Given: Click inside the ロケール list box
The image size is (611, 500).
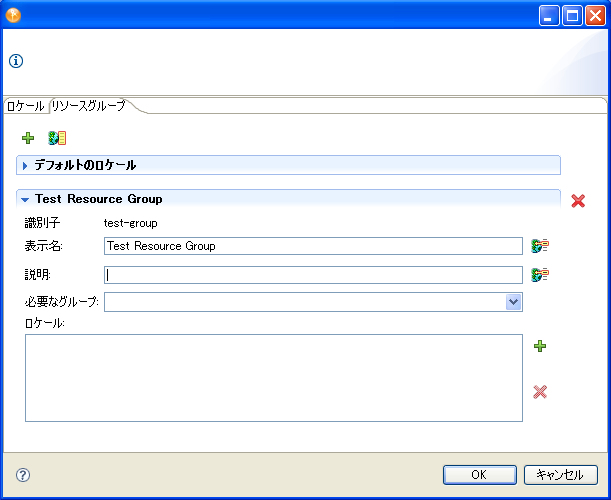Looking at the screenshot, I should point(273,377).
